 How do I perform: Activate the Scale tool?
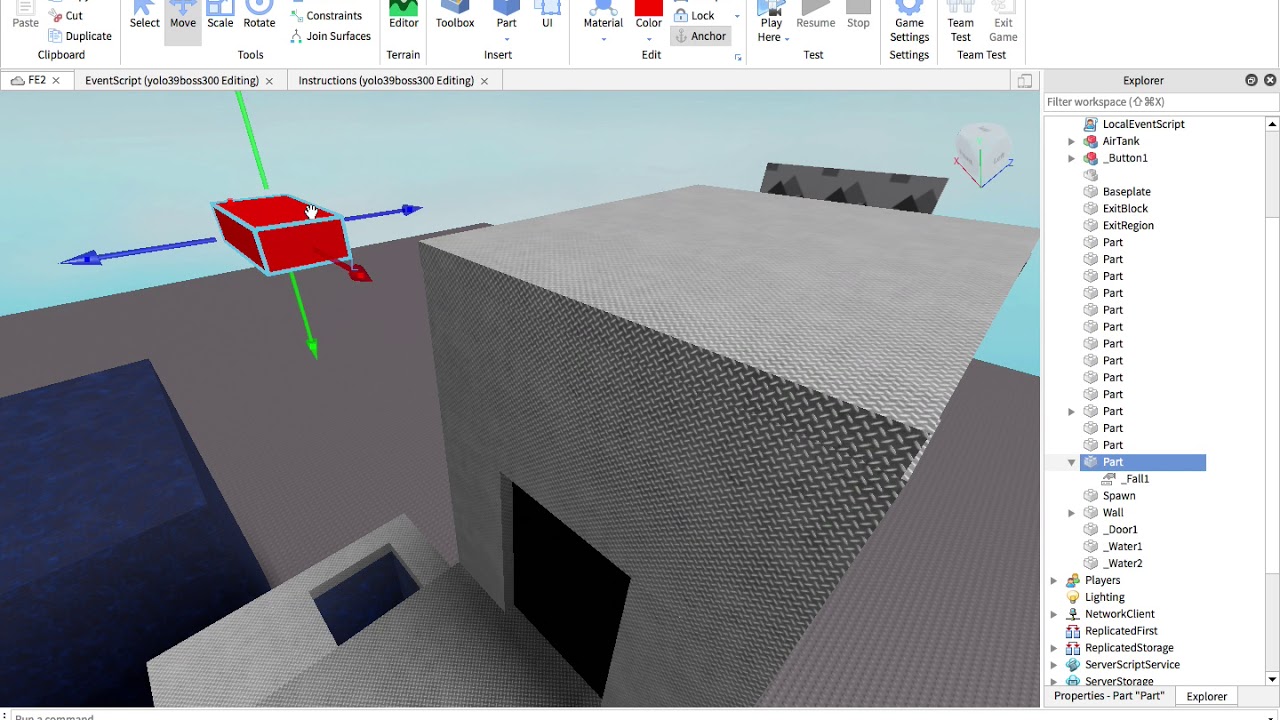[220, 16]
